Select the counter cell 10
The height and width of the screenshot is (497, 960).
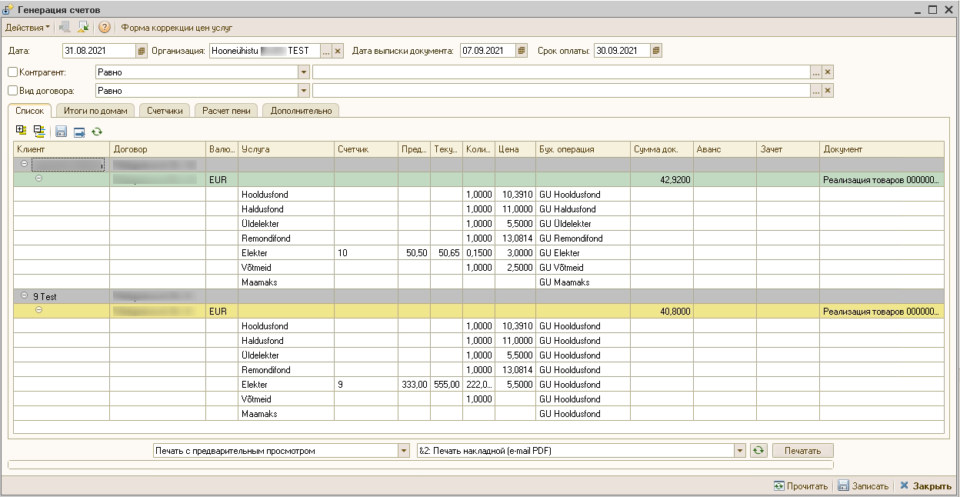click(366, 253)
